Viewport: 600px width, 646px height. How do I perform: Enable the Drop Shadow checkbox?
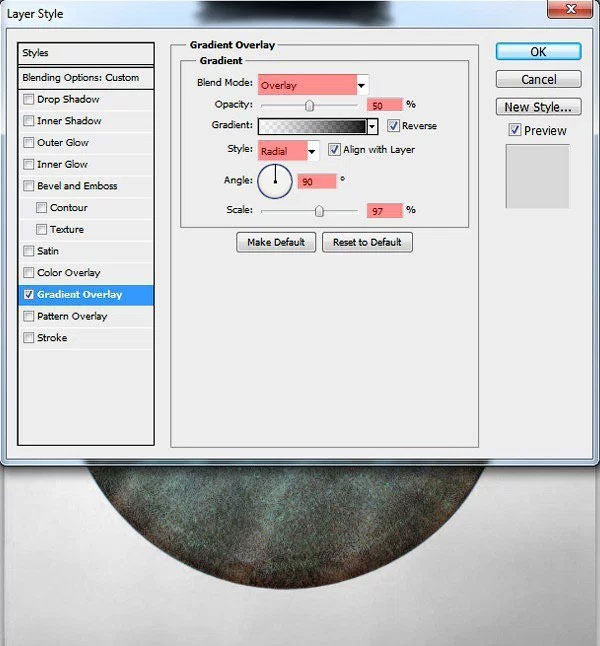click(28, 99)
